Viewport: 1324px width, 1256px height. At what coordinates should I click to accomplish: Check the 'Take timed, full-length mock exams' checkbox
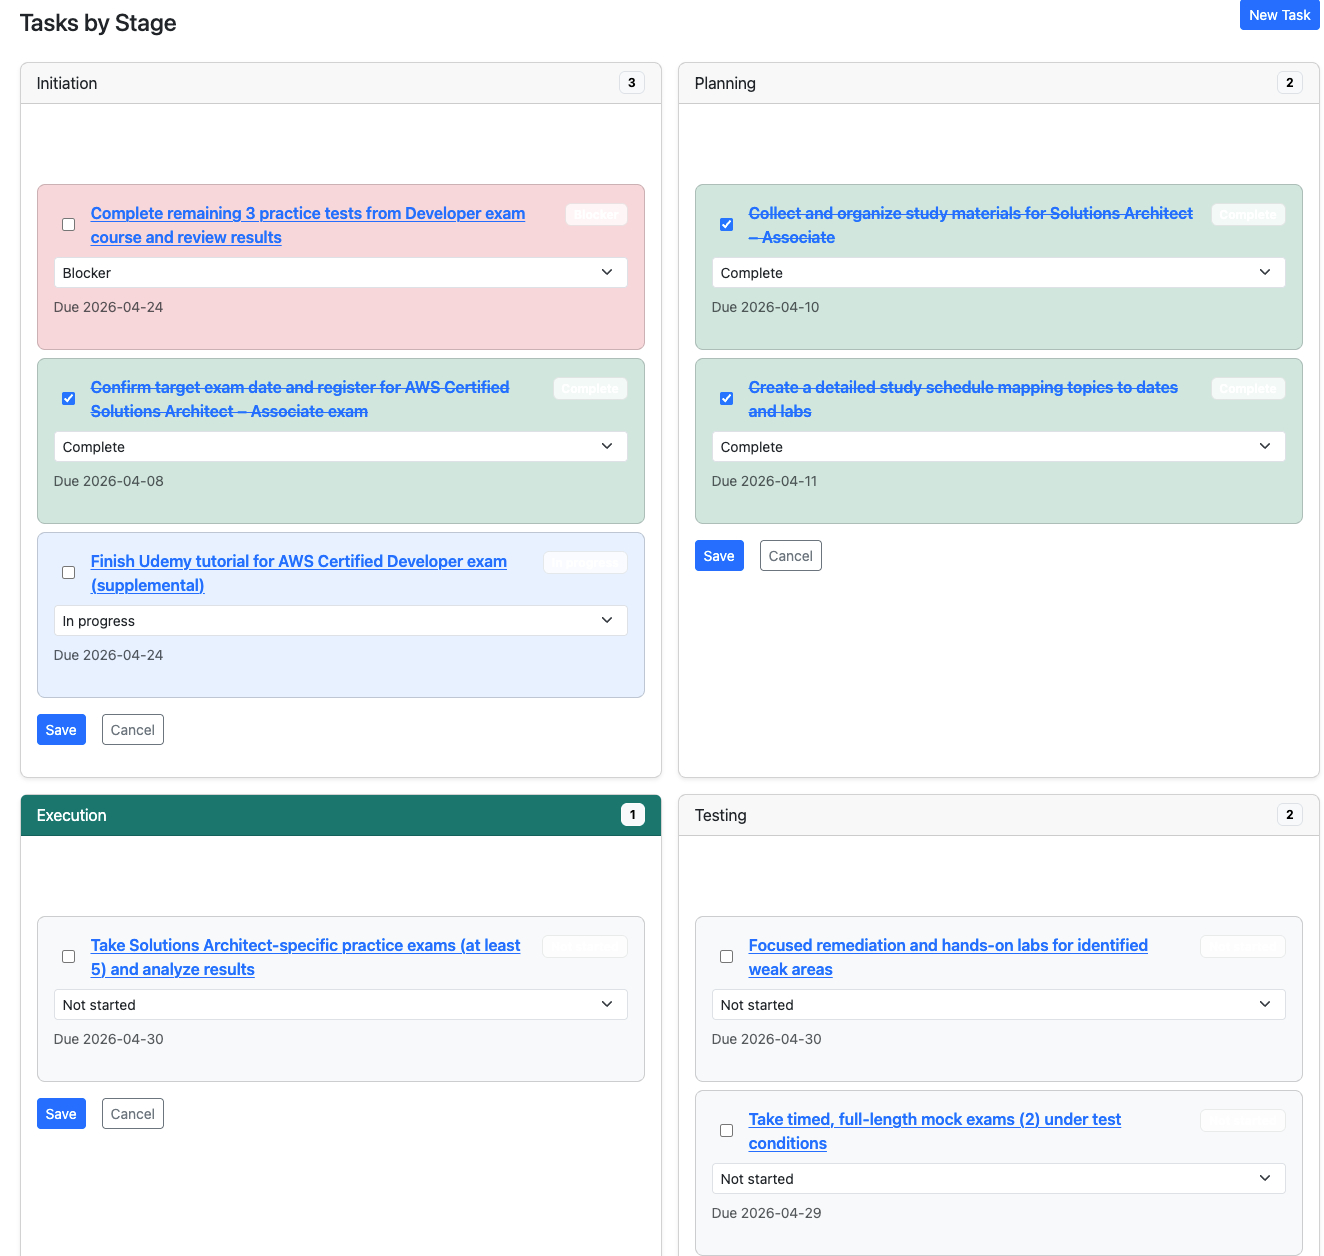click(726, 1130)
